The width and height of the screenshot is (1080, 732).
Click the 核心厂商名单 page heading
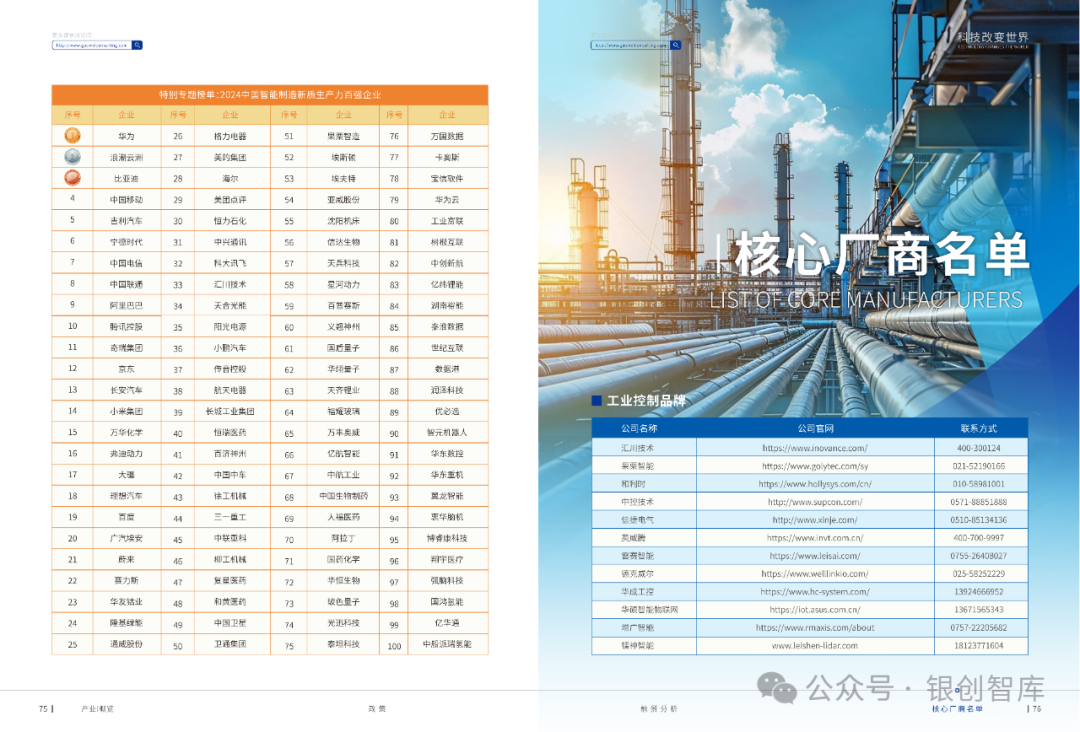click(x=882, y=255)
